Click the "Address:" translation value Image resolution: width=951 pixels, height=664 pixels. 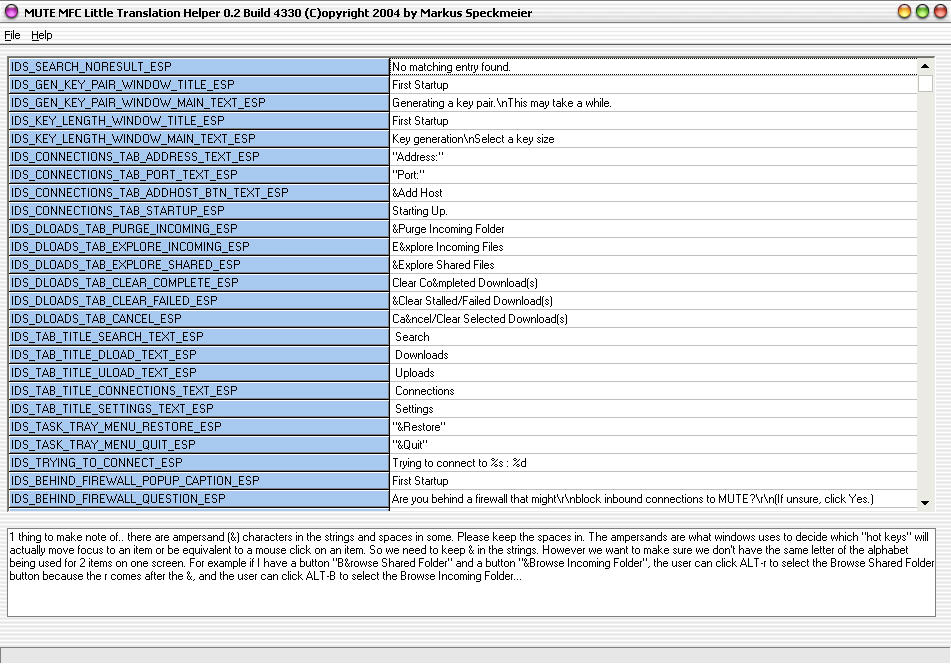pyautogui.click(x=653, y=157)
